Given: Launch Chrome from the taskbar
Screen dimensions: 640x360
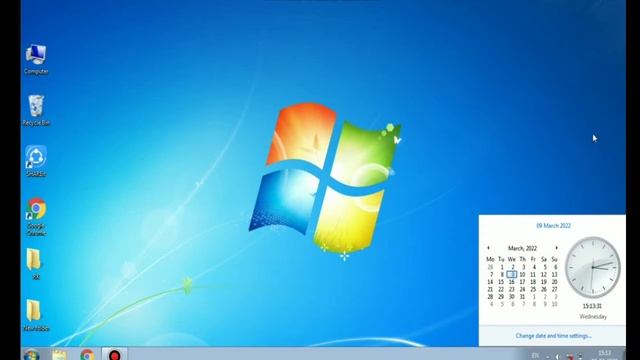Looking at the screenshot, I should click(87, 355).
